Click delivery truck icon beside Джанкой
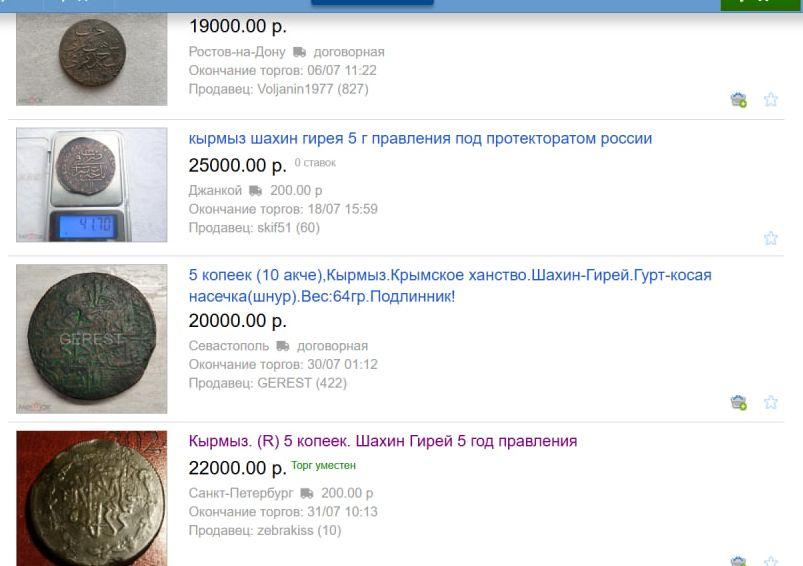The width and height of the screenshot is (803, 566). (x=256, y=191)
